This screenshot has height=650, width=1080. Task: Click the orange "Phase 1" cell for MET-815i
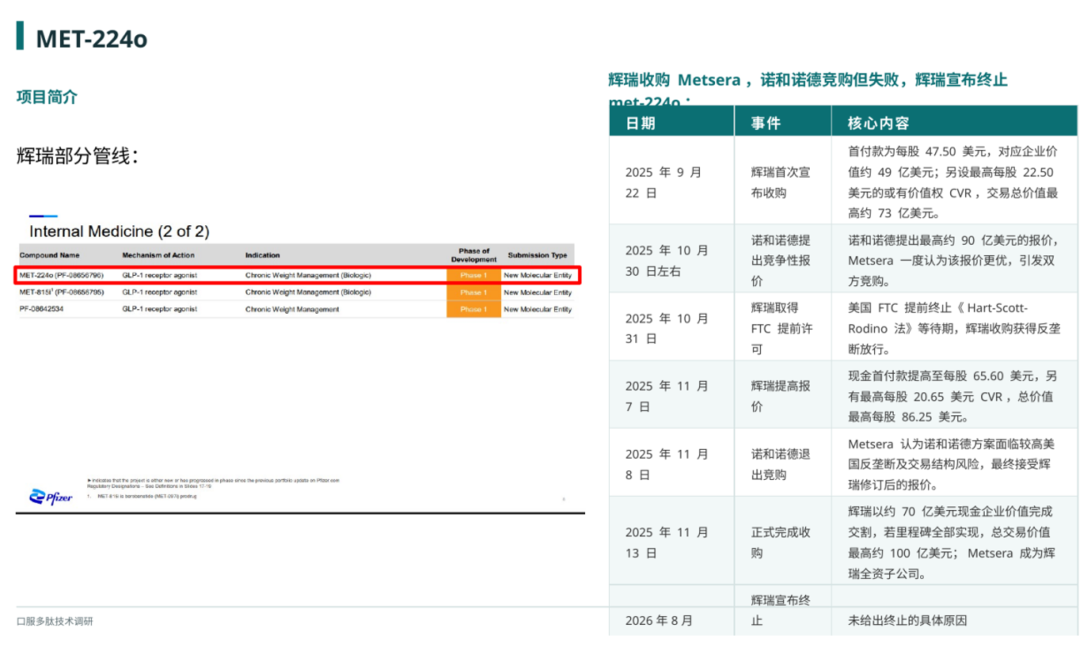click(x=473, y=293)
